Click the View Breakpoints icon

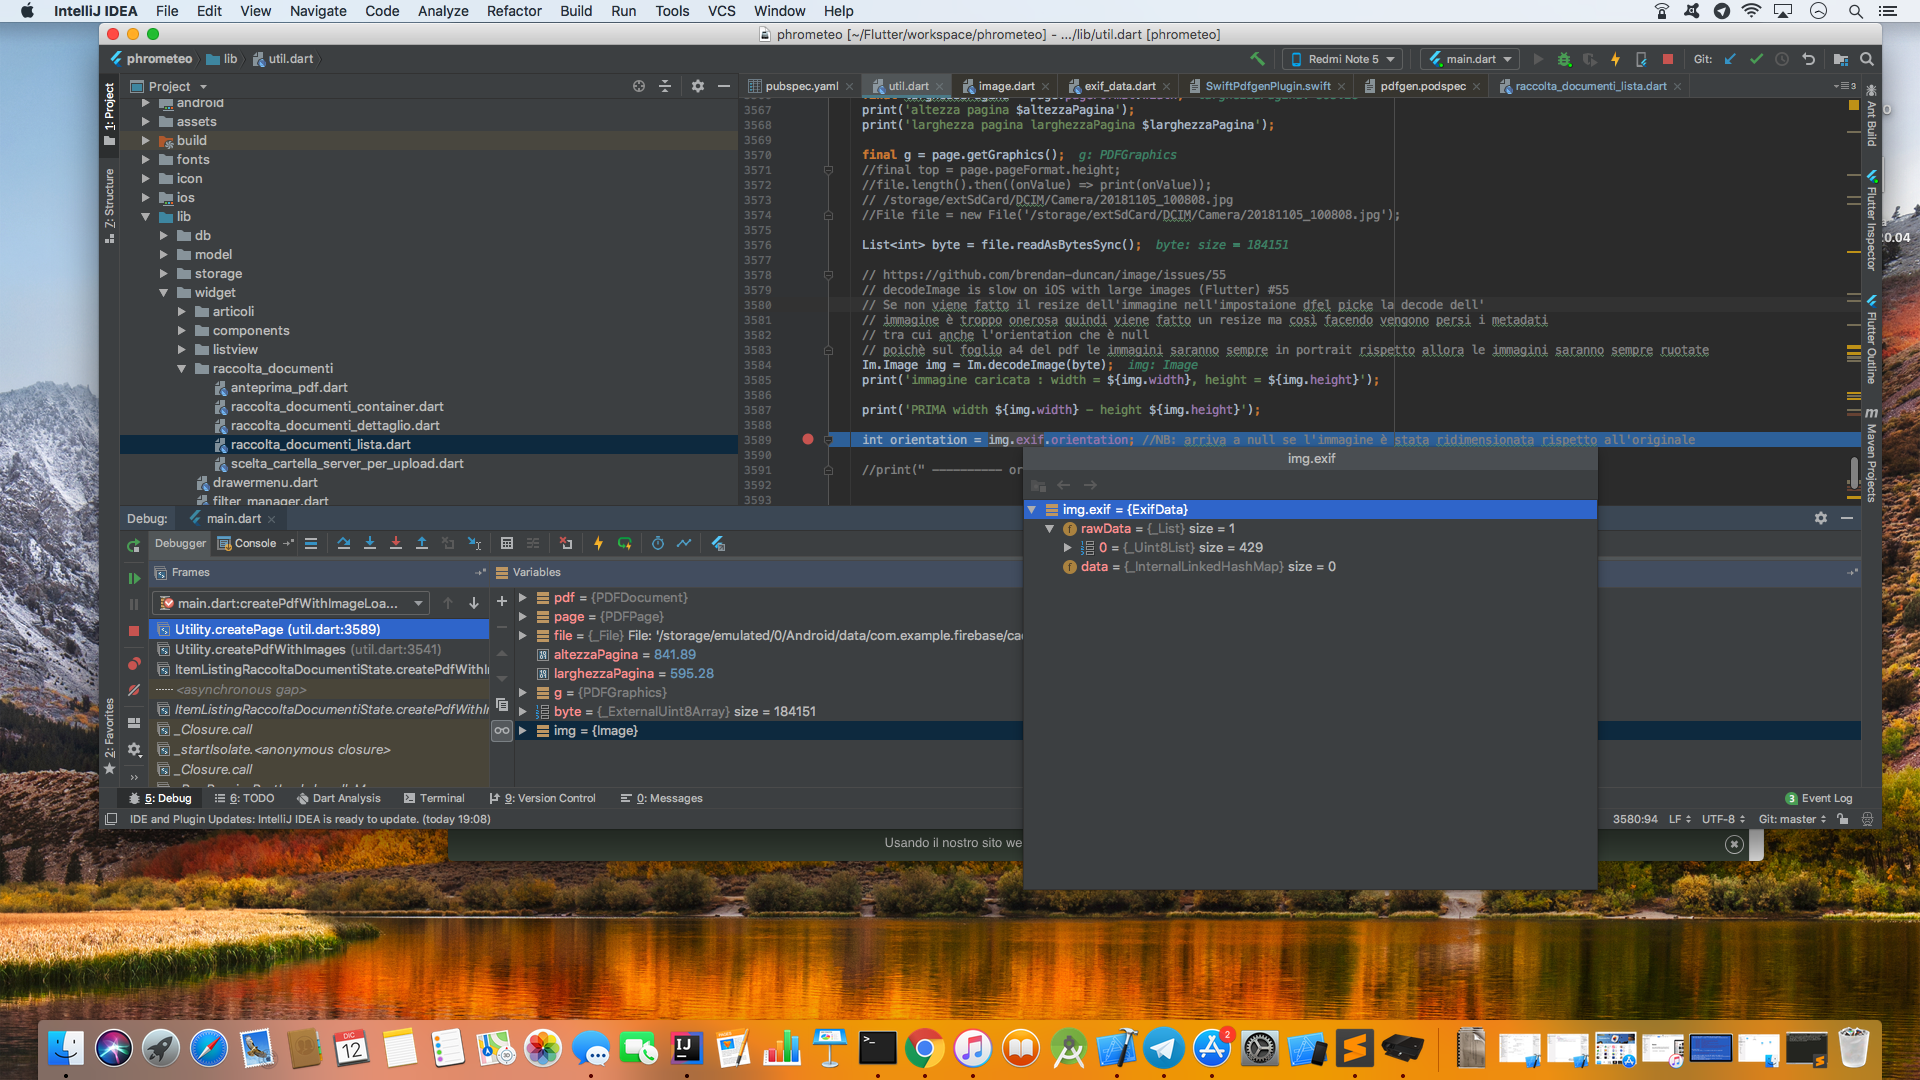[134, 664]
